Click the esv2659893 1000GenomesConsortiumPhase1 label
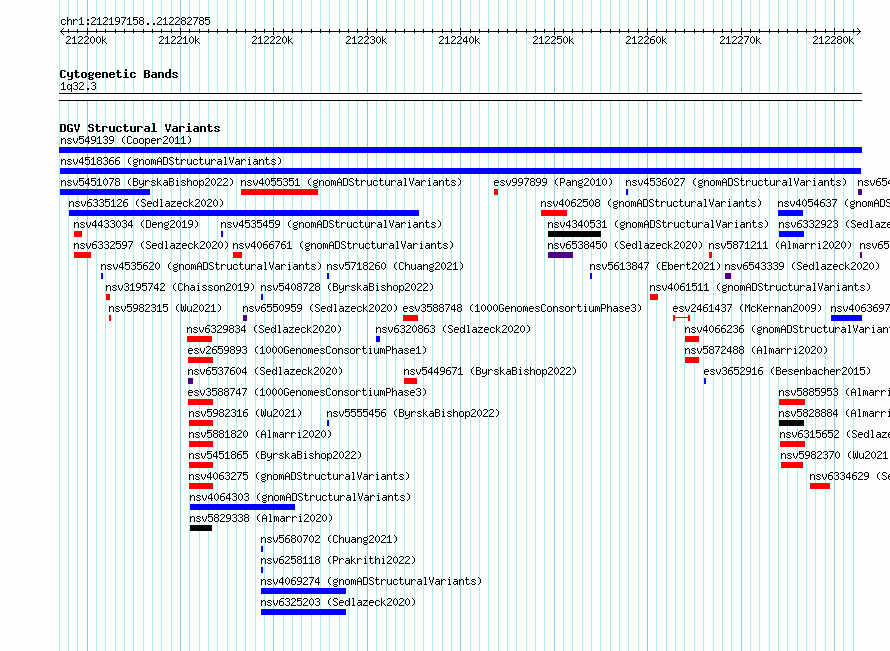Viewport: 890px width, 651px height. (x=307, y=350)
